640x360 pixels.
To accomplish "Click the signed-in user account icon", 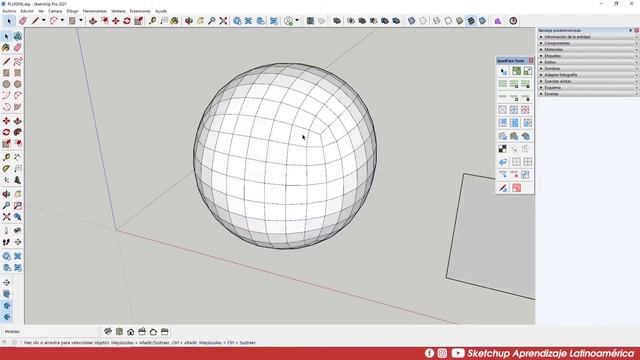I will pyautogui.click(x=289, y=21).
